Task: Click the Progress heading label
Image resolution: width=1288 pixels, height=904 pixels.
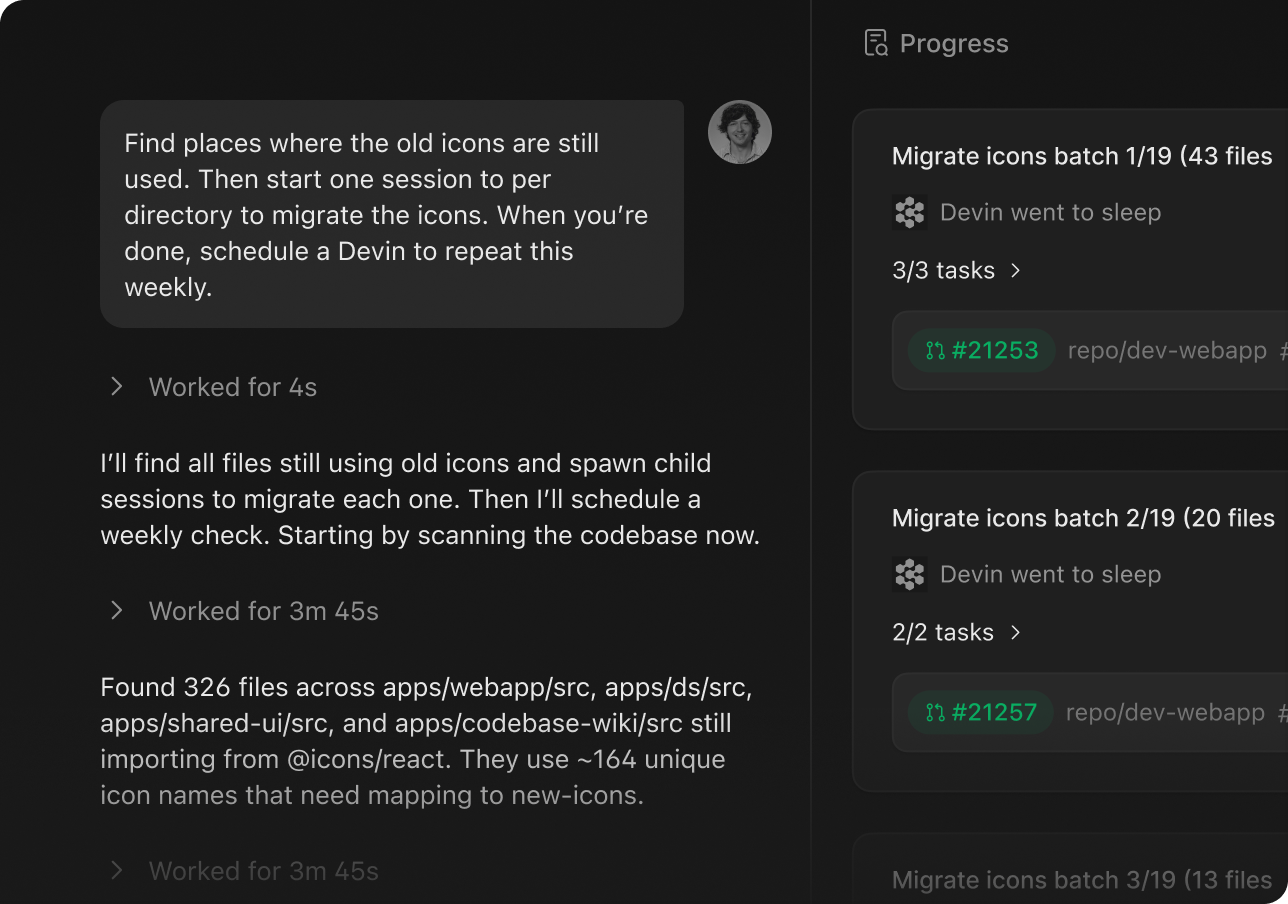Action: pos(954,43)
